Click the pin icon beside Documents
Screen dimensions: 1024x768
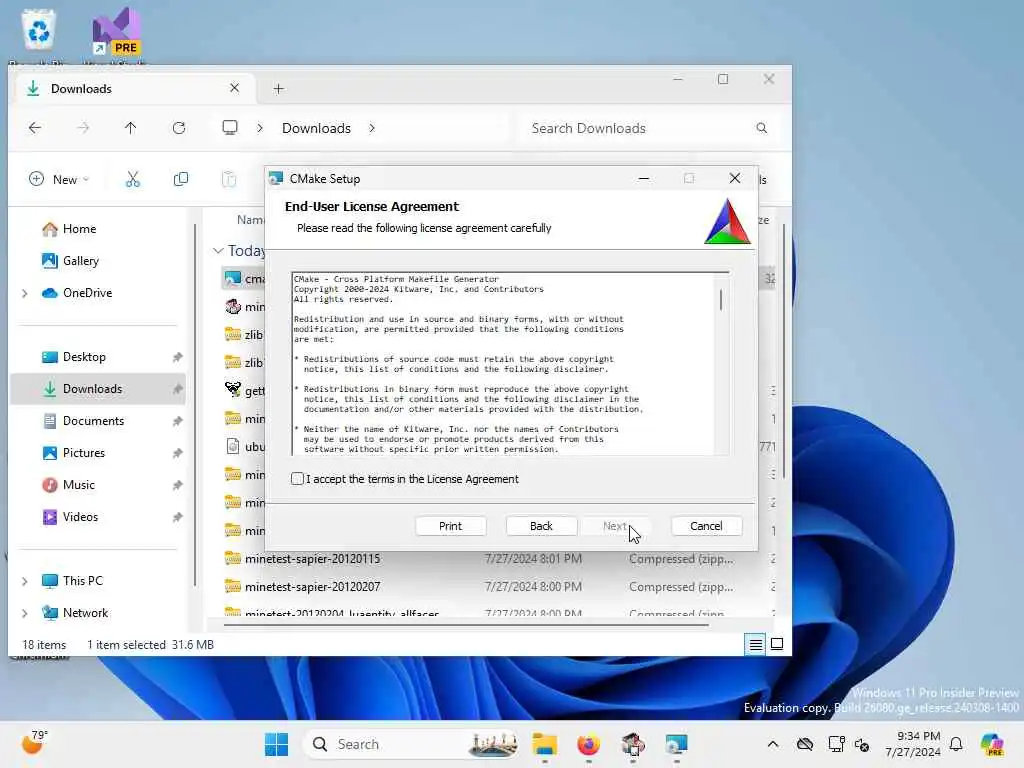178,421
